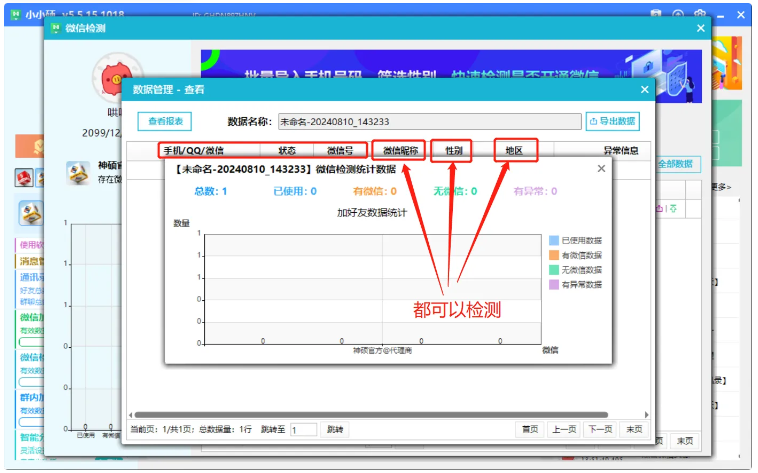758x473 pixels.
Task: Go to 上一页 in data dialog
Action: point(564,429)
